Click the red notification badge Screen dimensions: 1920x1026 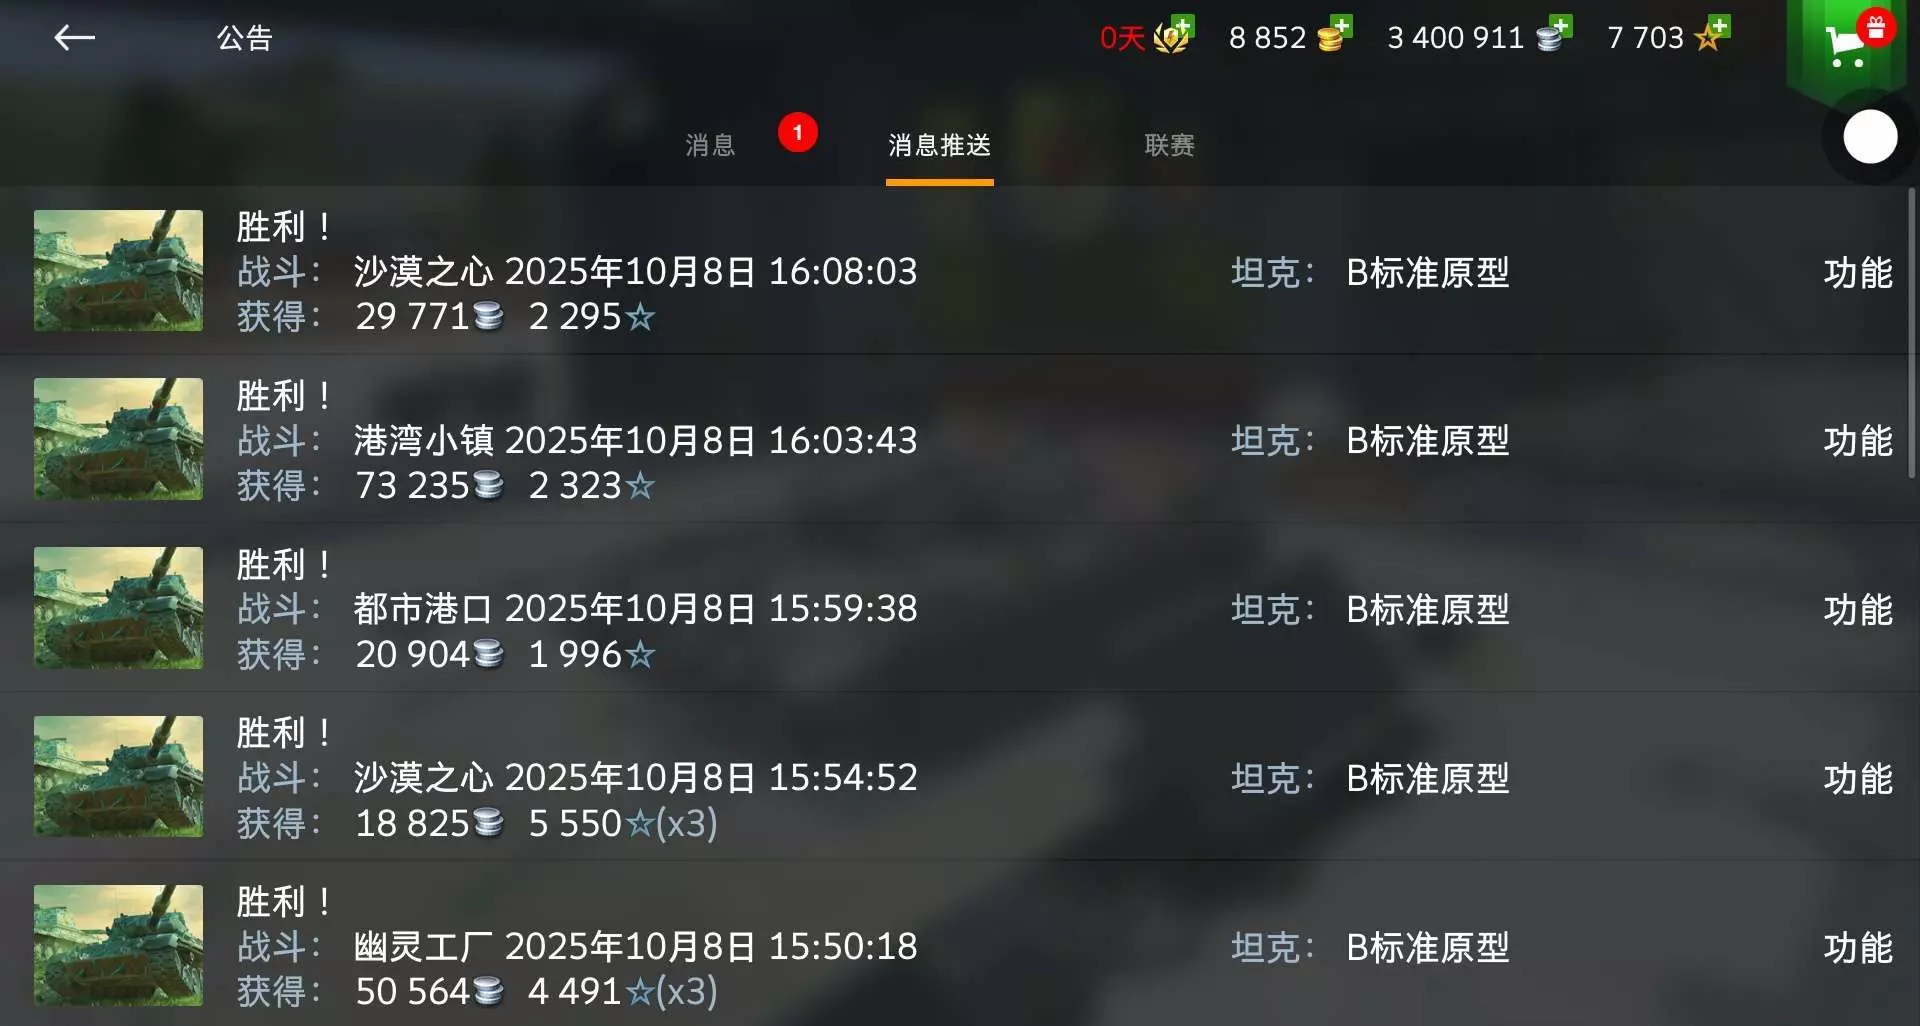click(x=797, y=132)
